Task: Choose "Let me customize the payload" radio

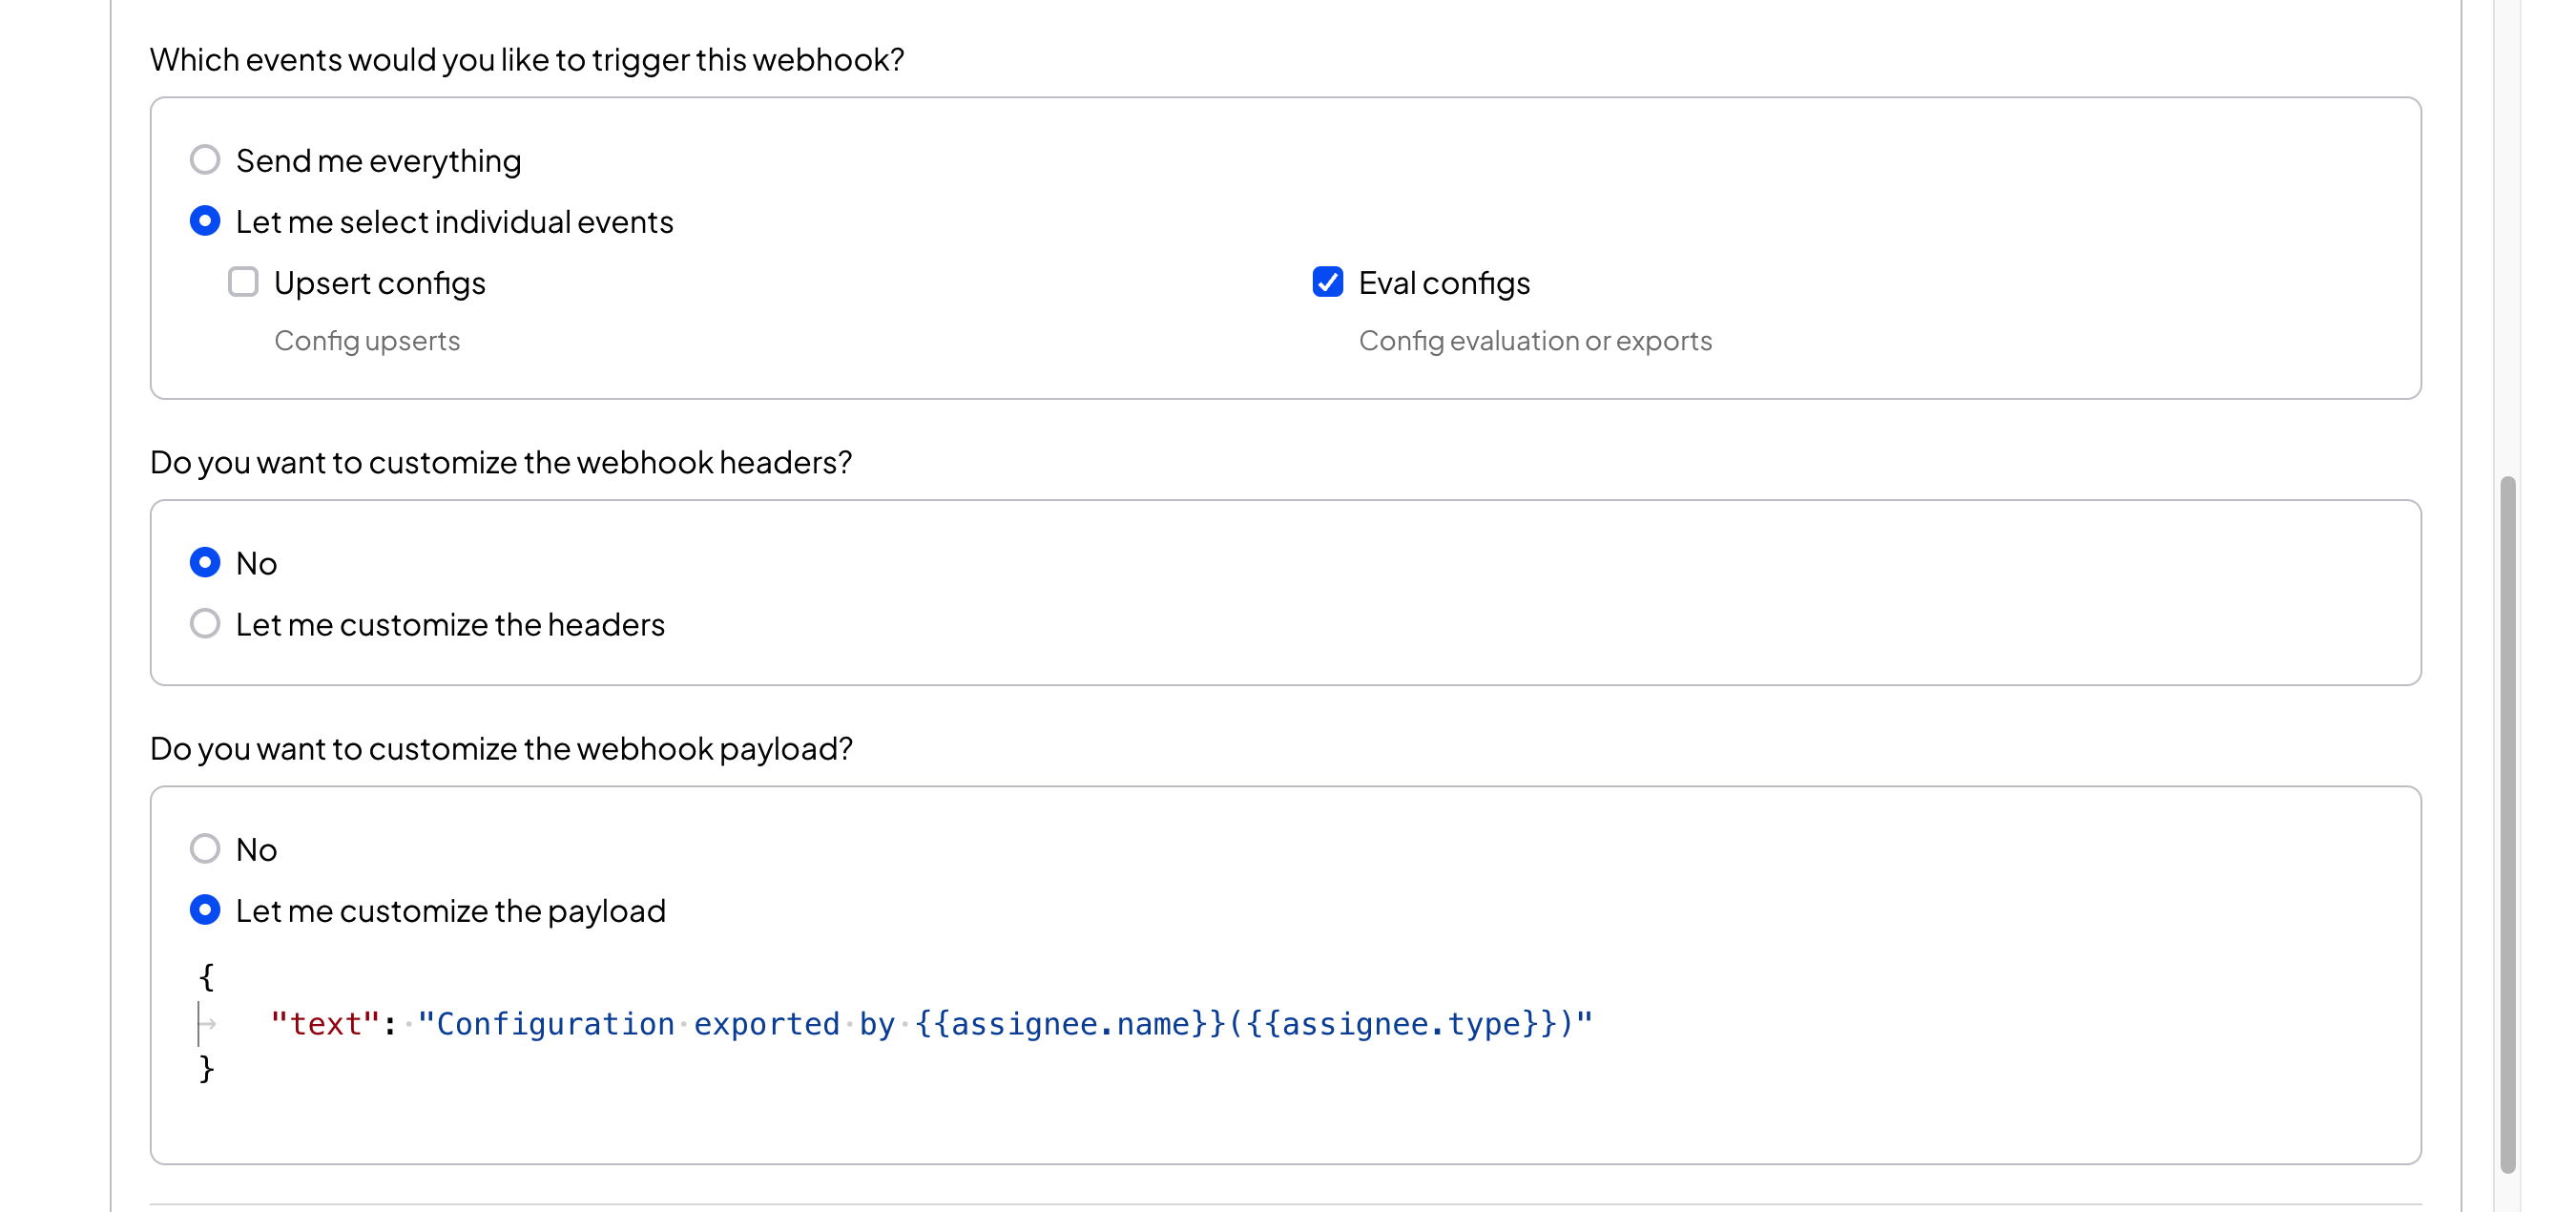Action: tap(205, 910)
